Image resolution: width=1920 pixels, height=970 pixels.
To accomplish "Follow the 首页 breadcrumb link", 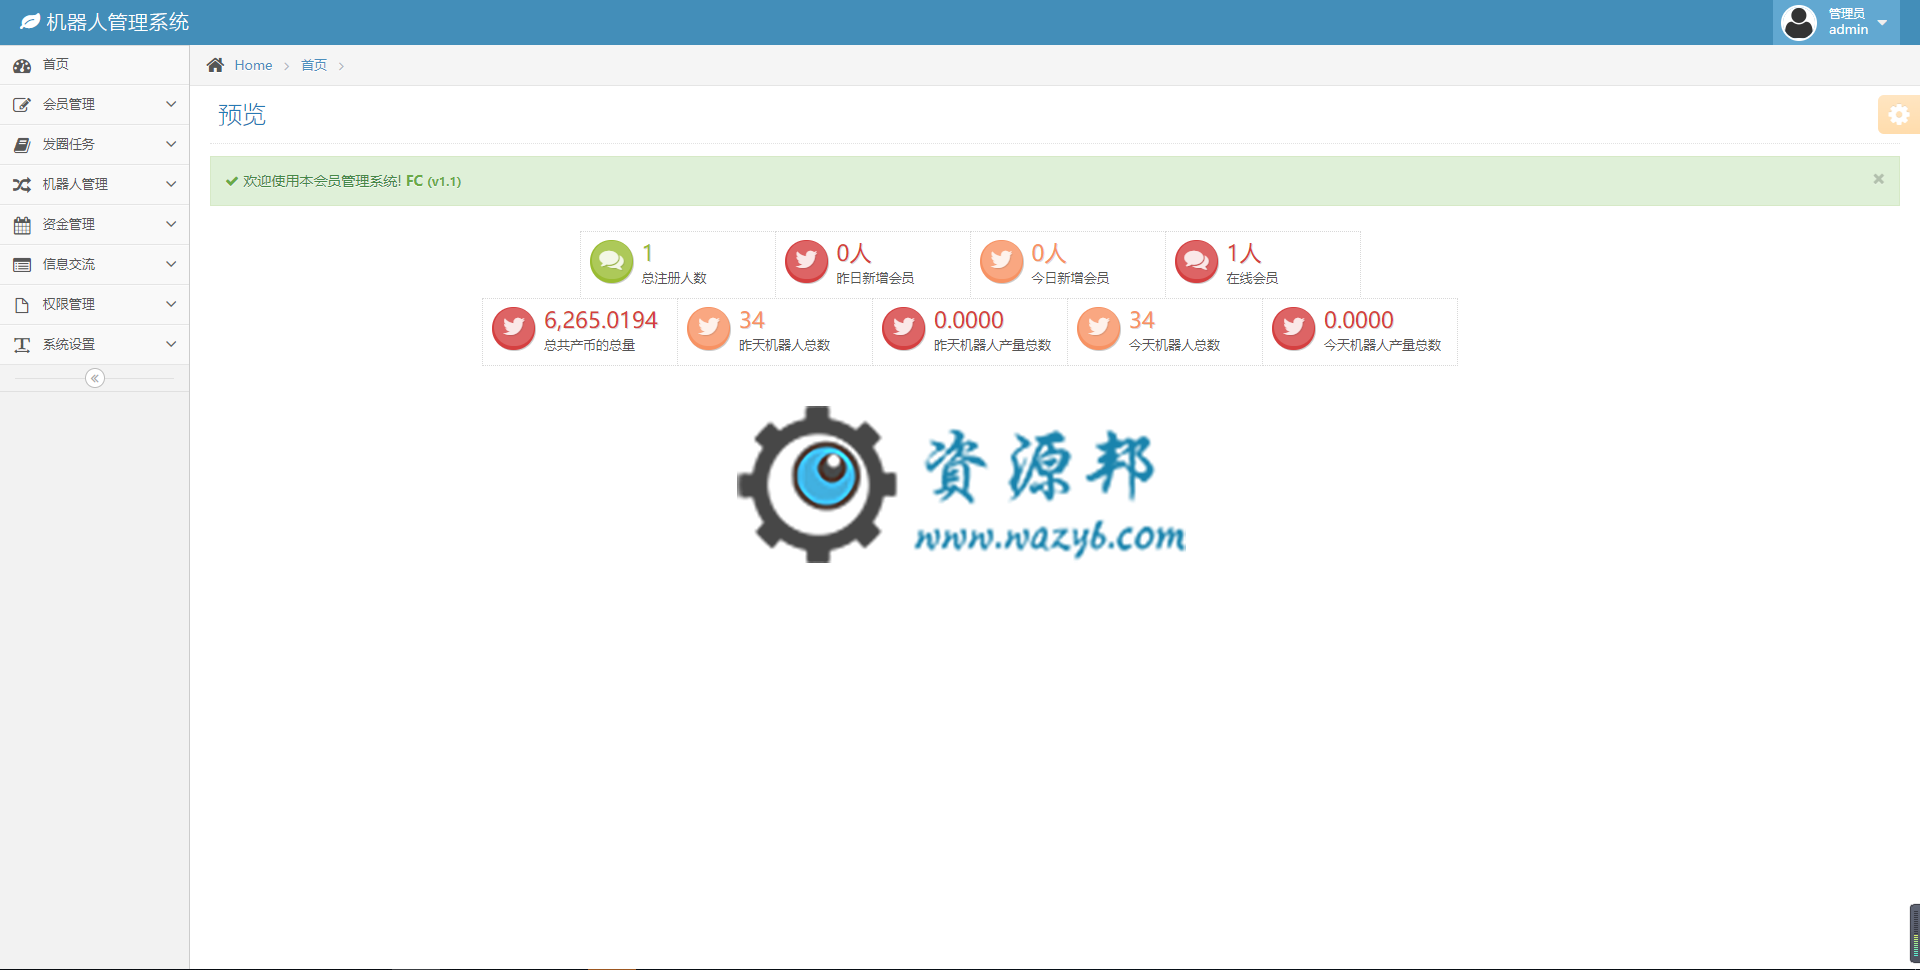I will [314, 65].
